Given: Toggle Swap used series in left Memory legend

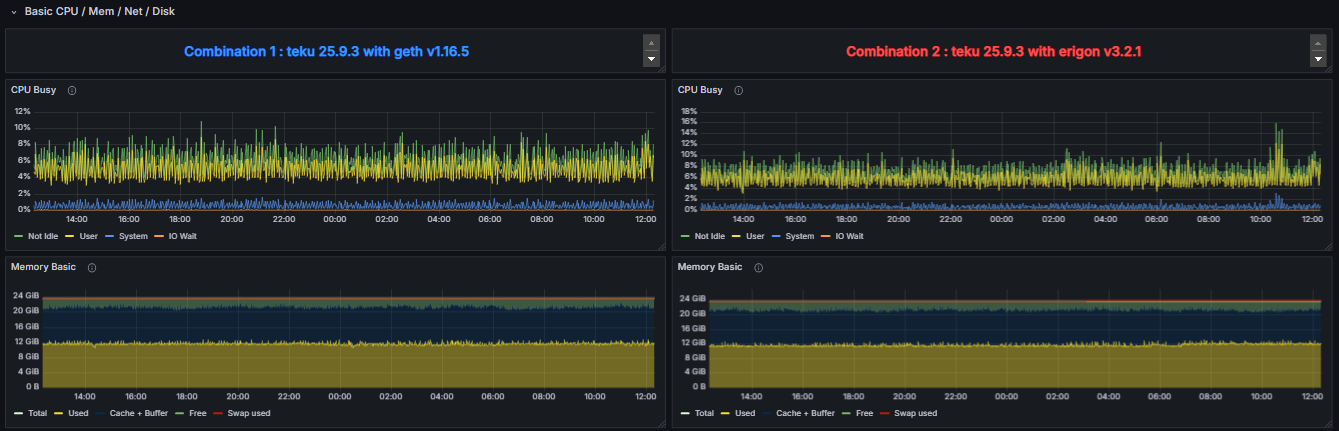Looking at the screenshot, I should 247,413.
